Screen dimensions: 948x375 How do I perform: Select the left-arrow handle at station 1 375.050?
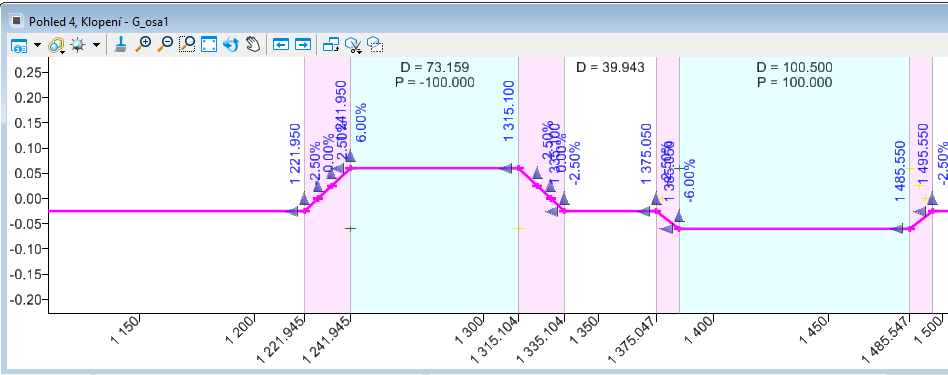tap(643, 212)
